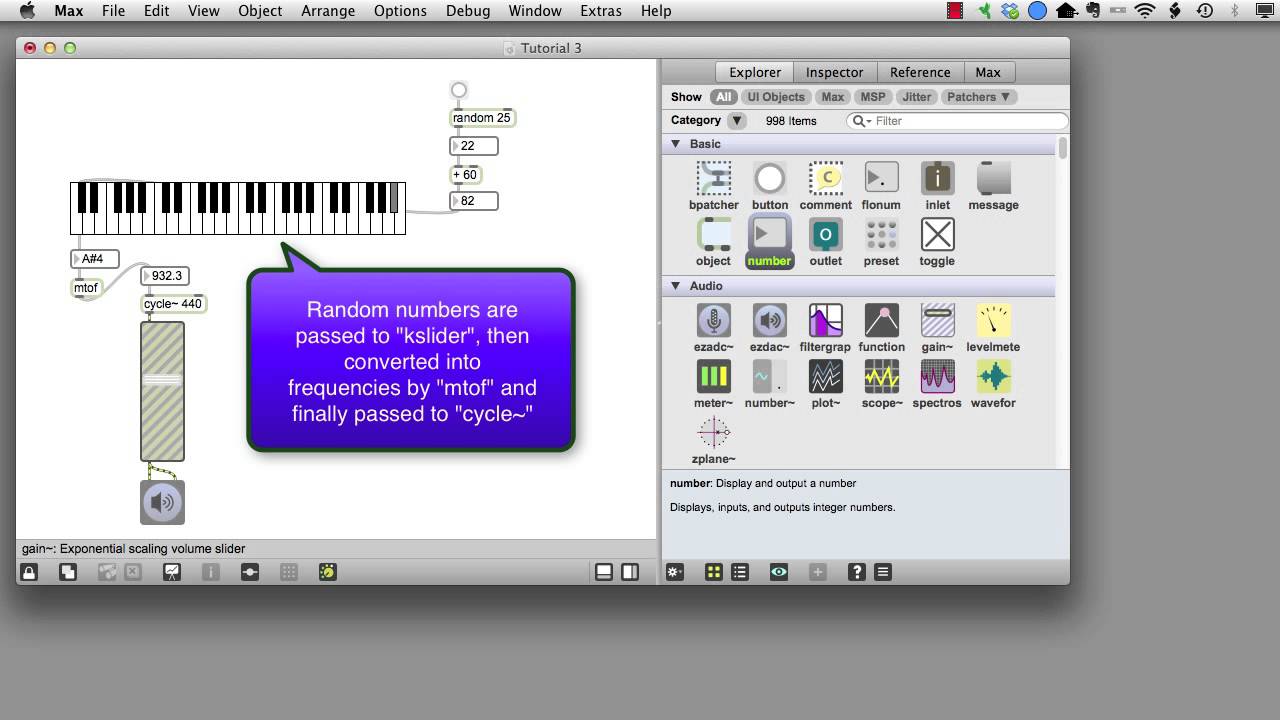Toggle presentation mode icon

[172, 572]
